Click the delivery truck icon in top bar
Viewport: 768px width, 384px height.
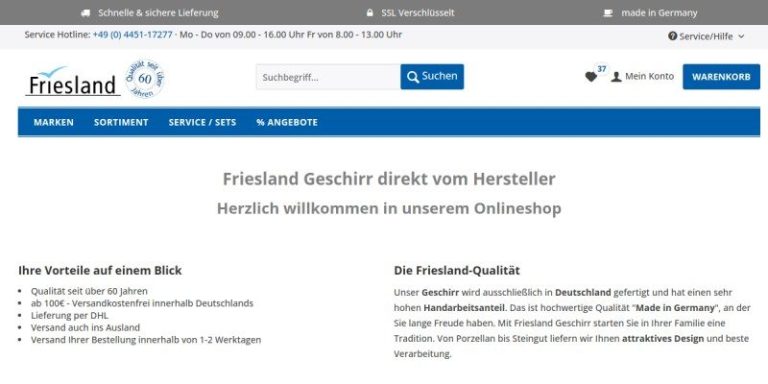(x=86, y=13)
